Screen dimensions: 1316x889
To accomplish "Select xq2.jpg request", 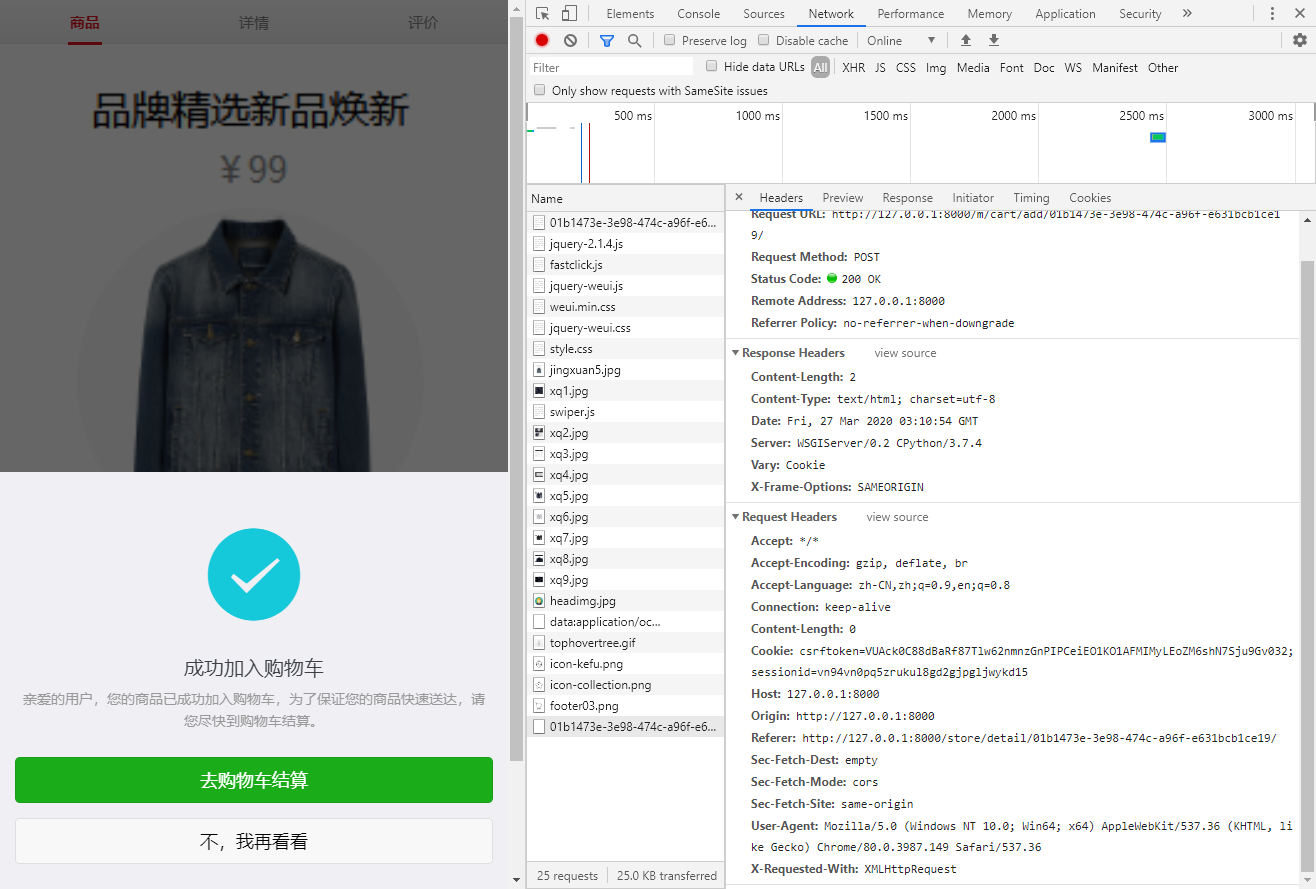I will pos(625,433).
